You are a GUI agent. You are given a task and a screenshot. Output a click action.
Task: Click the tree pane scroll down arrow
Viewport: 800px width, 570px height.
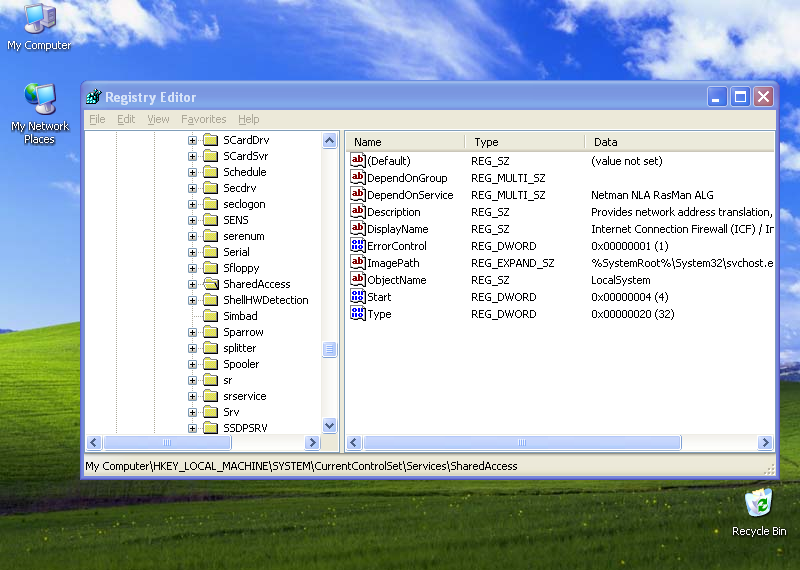coord(330,425)
